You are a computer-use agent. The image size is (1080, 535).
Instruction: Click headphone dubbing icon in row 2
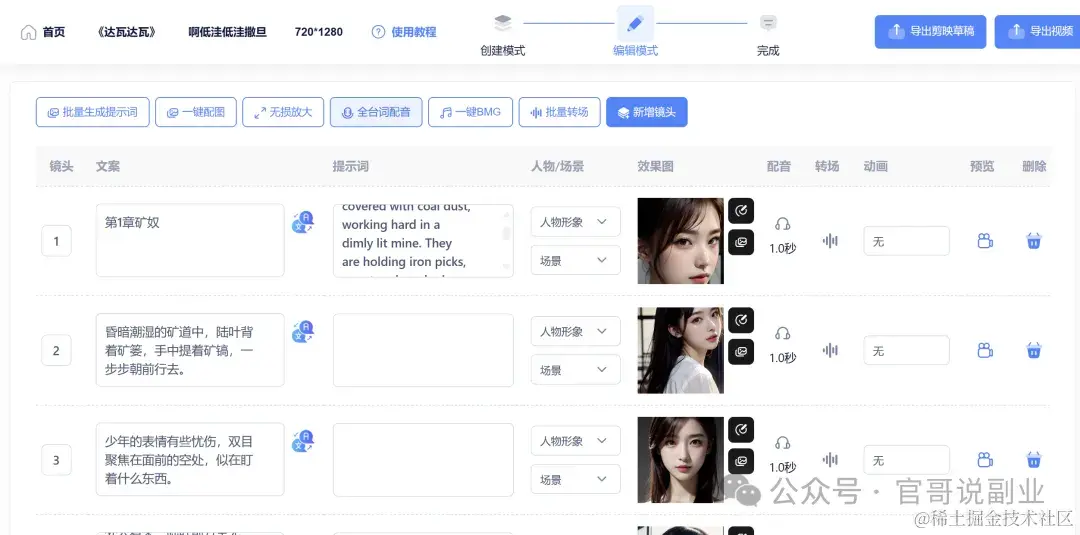(782, 333)
